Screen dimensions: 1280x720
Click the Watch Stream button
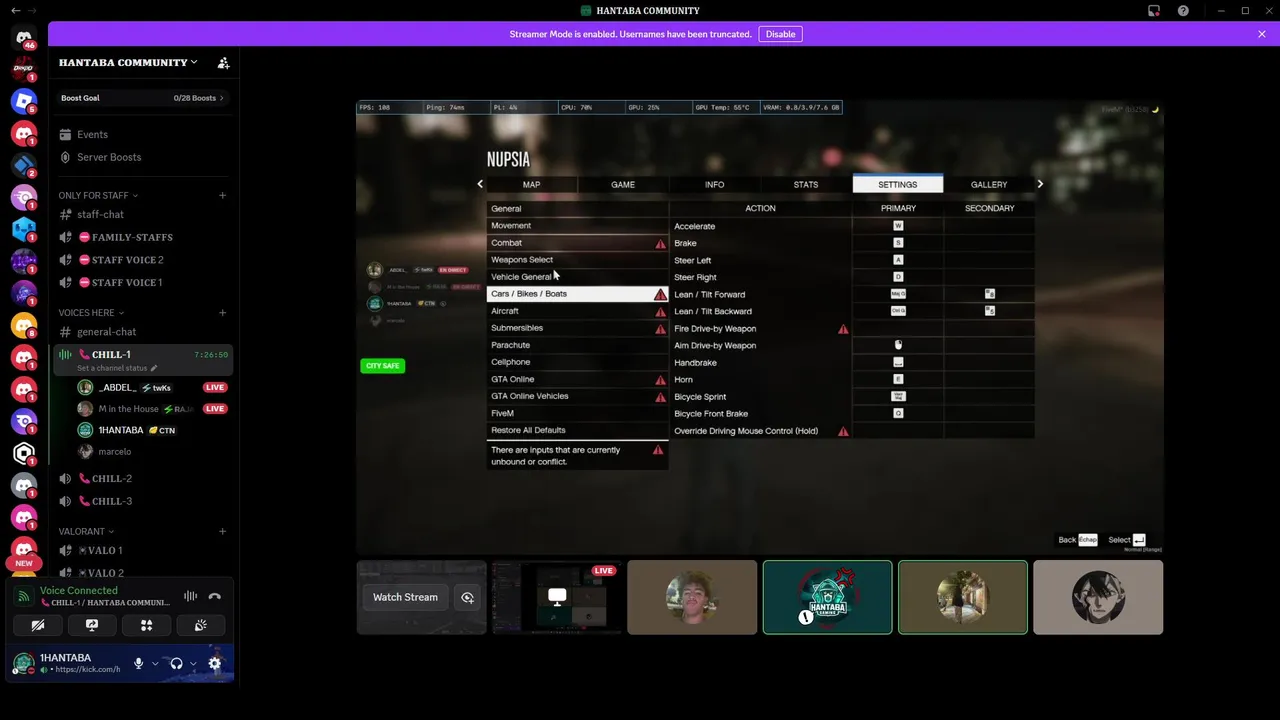(405, 597)
